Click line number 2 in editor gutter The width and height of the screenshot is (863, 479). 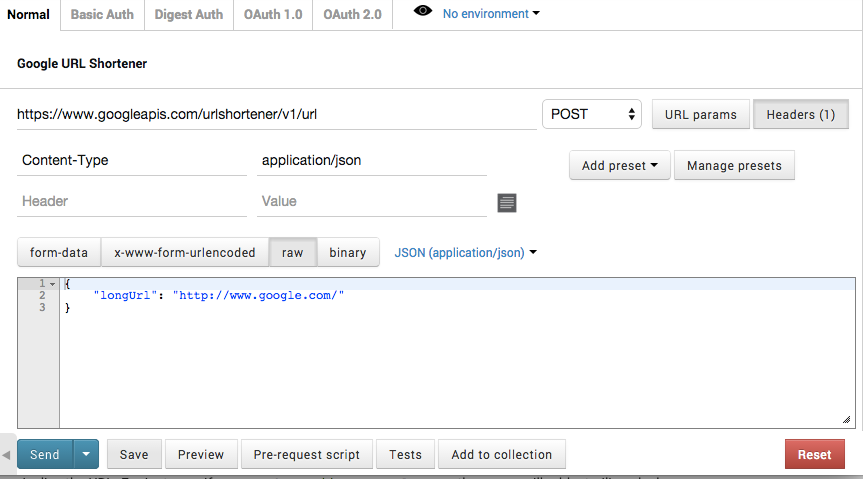pyautogui.click(x=42, y=296)
